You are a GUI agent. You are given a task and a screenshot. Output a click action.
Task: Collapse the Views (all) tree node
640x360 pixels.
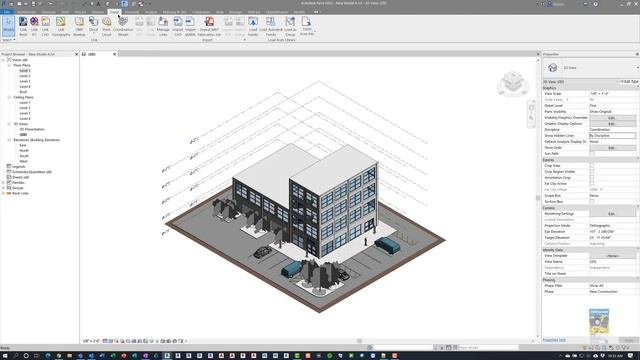pyautogui.click(x=4, y=60)
